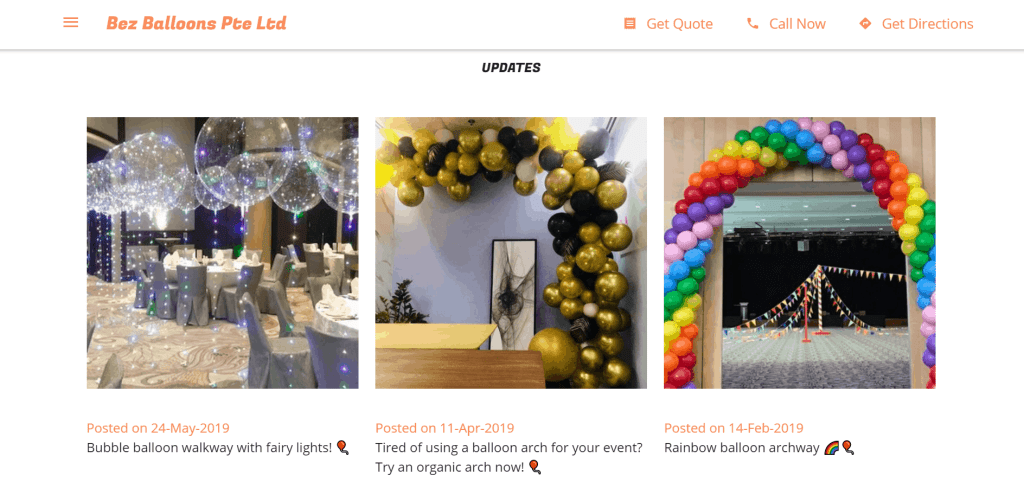The height and width of the screenshot is (482, 1024).
Task: Click balloon emoji after organic arch text
Action: 534,468
